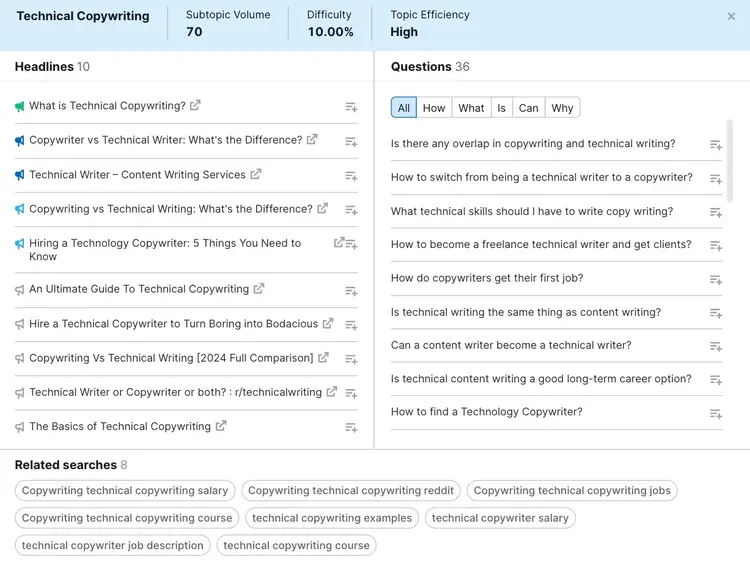
Task: Click related search technical copywriter salary
Action: tap(500, 518)
